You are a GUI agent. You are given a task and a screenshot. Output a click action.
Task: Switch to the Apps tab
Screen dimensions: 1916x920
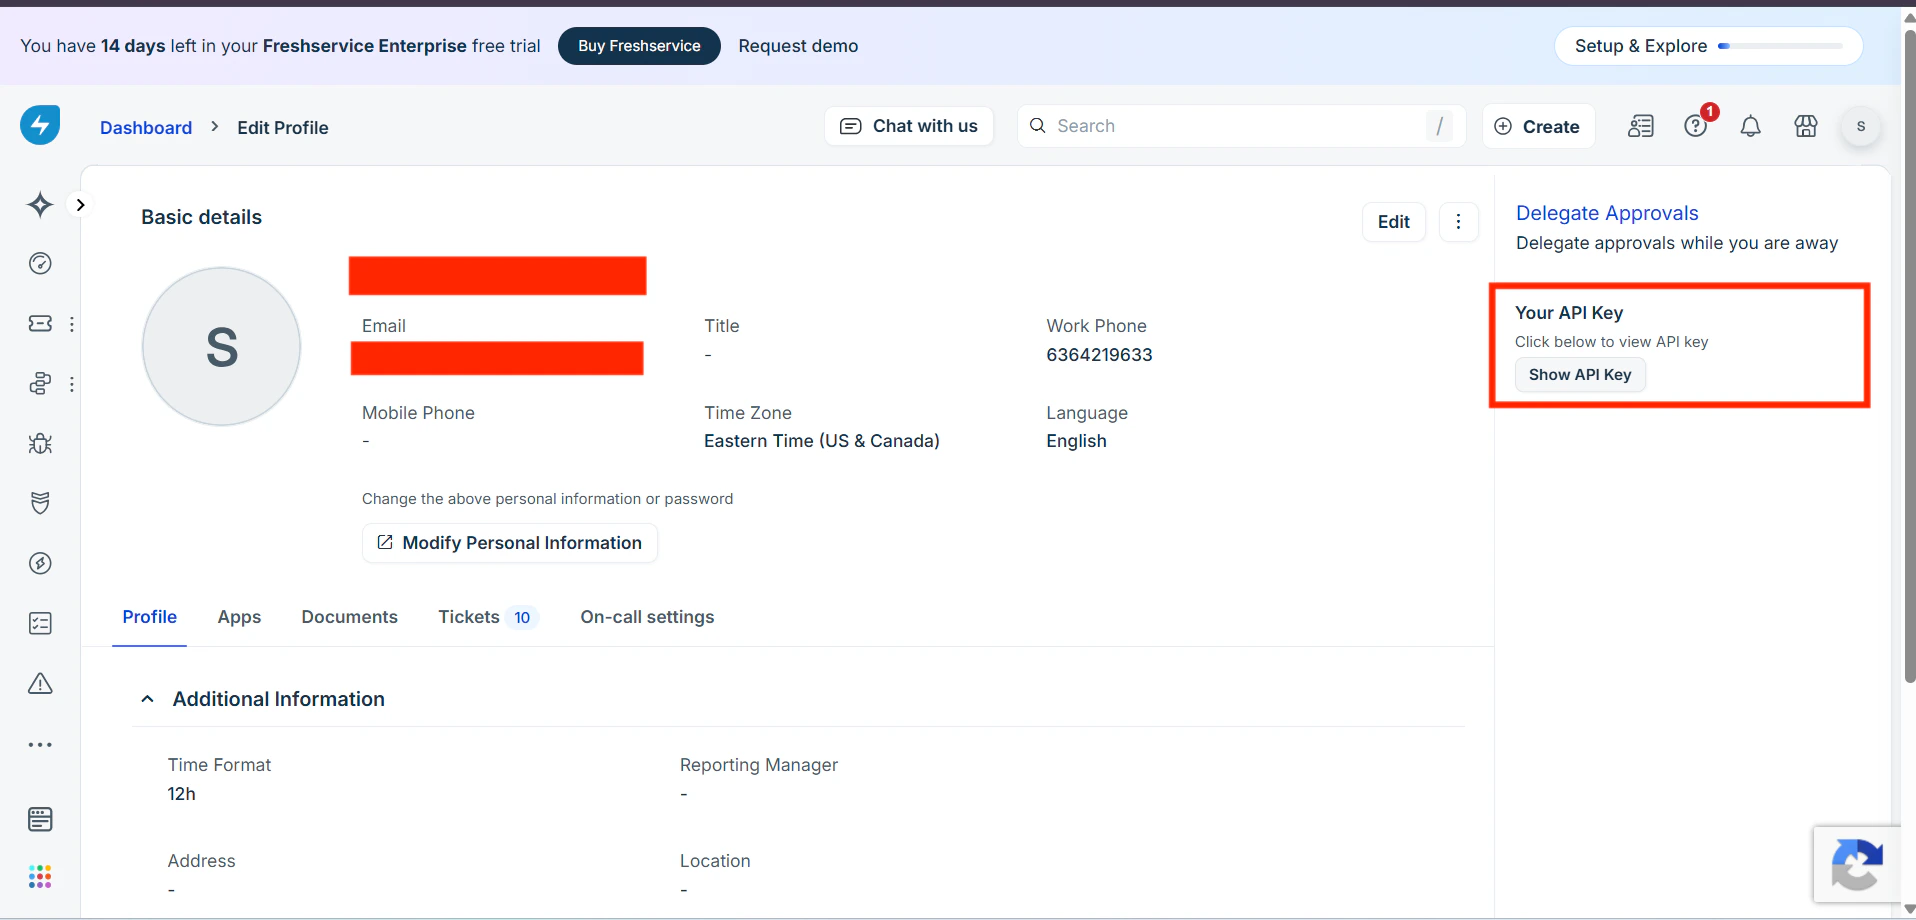239,617
